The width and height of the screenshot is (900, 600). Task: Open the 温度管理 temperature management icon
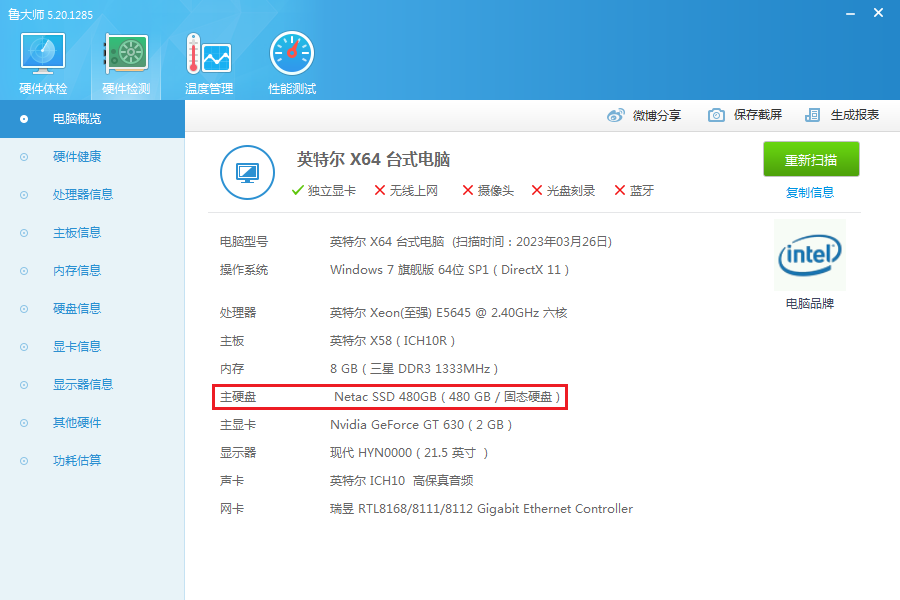coord(209,54)
